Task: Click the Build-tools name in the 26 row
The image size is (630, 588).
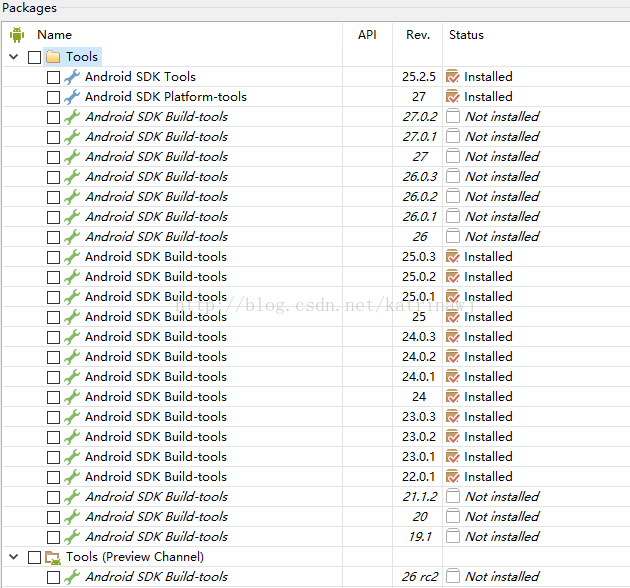Action: 157,237
